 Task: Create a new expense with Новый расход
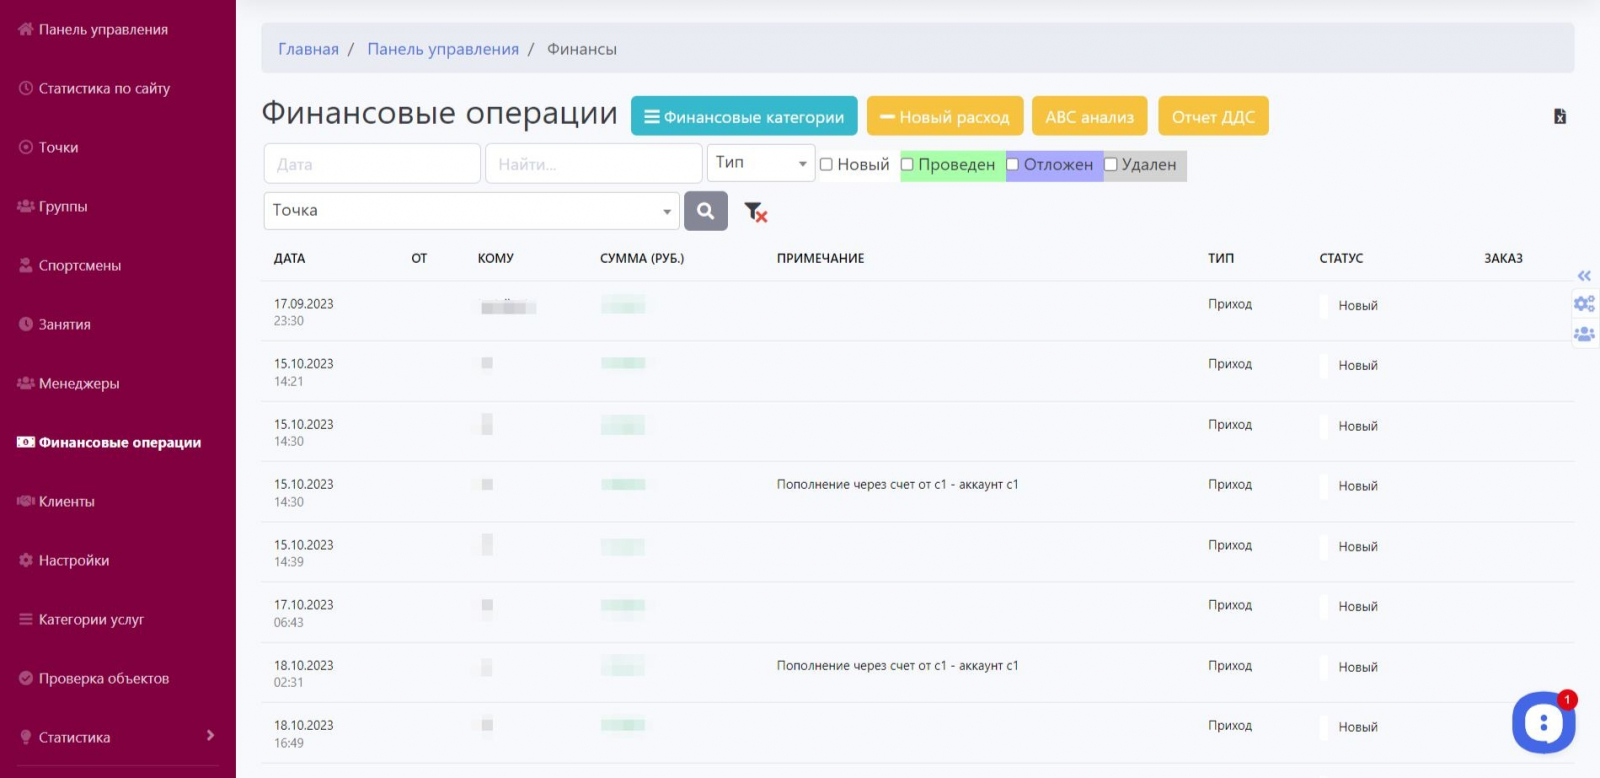945,116
